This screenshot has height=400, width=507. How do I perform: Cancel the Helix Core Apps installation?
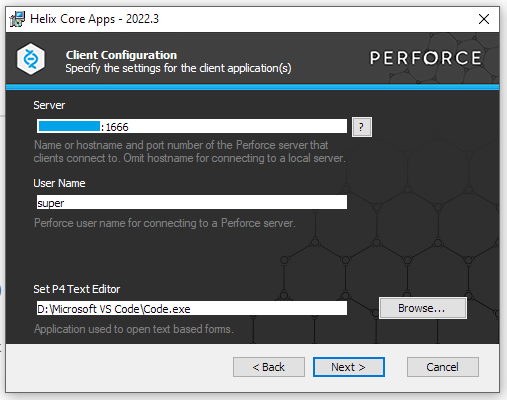443,367
